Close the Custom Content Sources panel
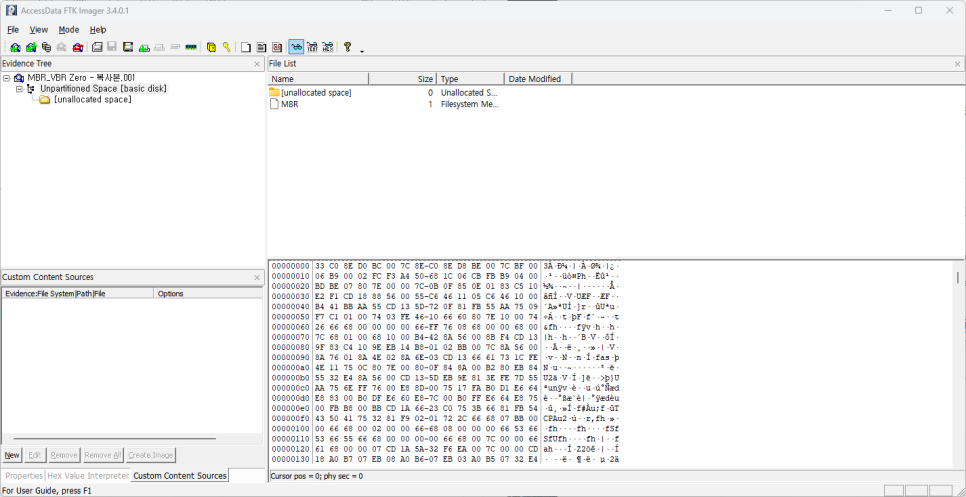This screenshot has width=966, height=497. click(257, 278)
